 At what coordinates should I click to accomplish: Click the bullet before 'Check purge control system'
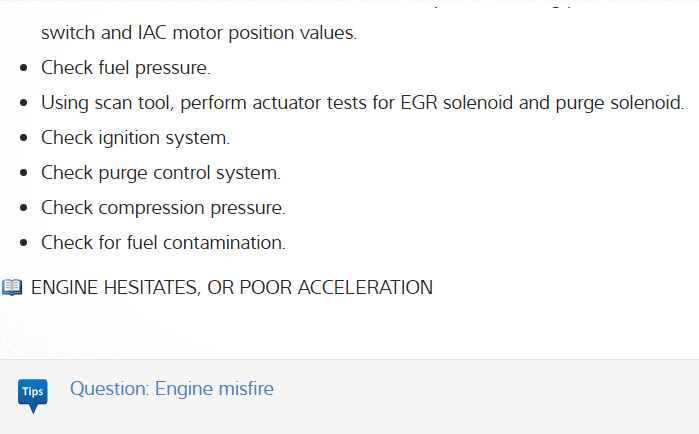point(24,173)
